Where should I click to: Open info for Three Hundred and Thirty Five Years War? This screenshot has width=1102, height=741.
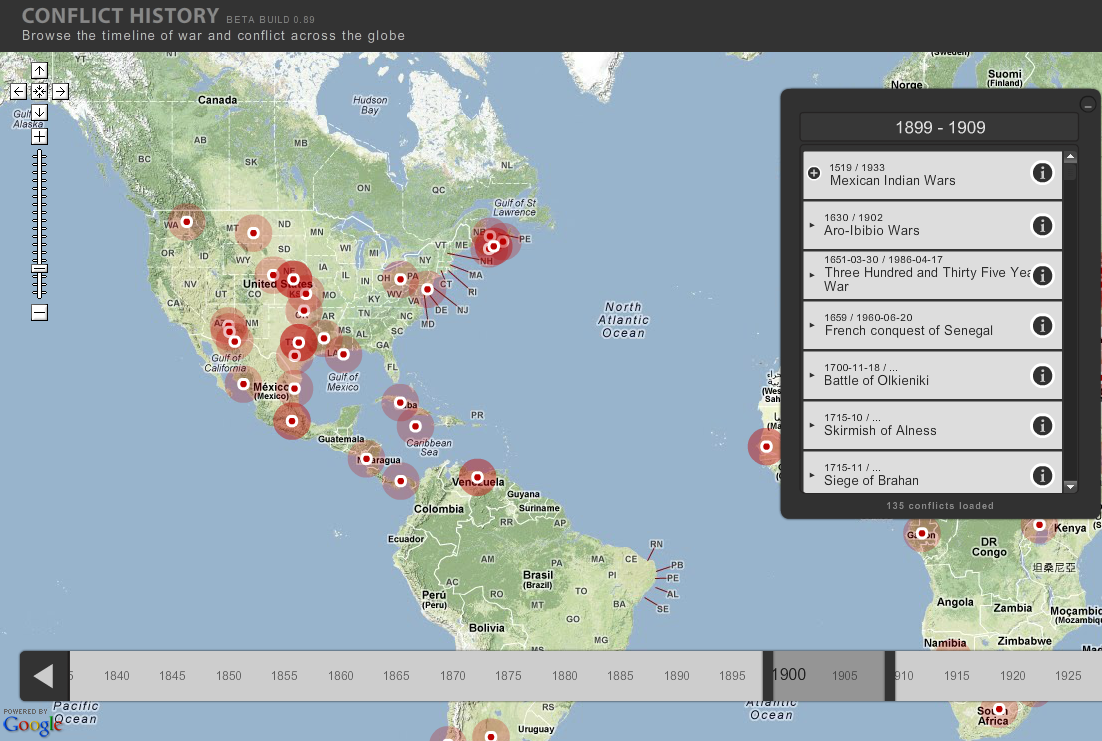[1042, 276]
